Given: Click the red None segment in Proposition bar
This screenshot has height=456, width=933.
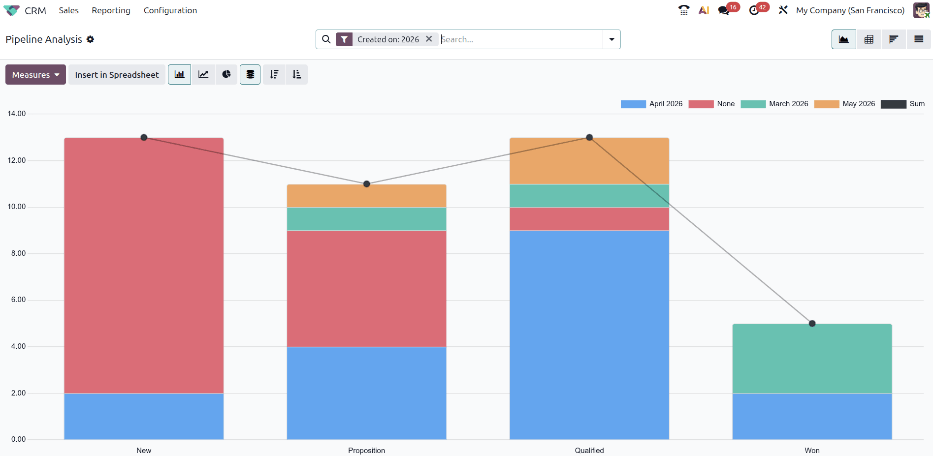Looking at the screenshot, I should 367,289.
